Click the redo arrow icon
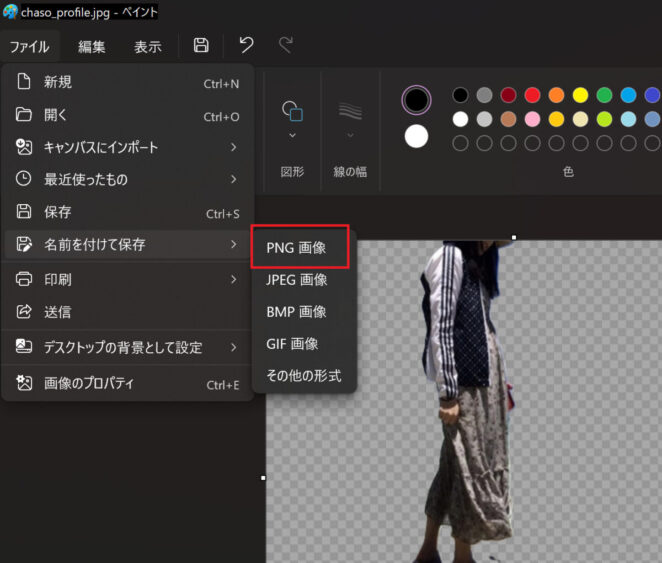Image resolution: width=662 pixels, height=563 pixels. point(286,45)
